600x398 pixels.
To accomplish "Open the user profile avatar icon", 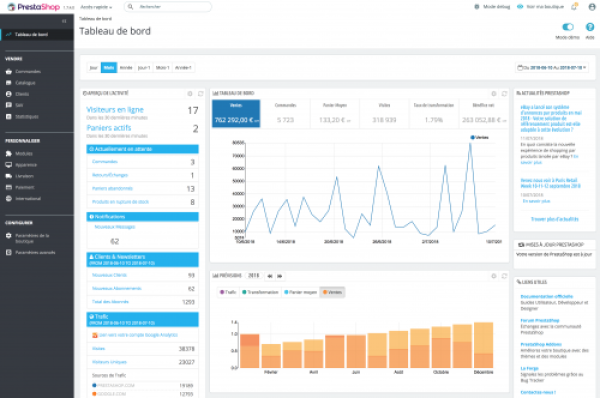I will [592, 7].
